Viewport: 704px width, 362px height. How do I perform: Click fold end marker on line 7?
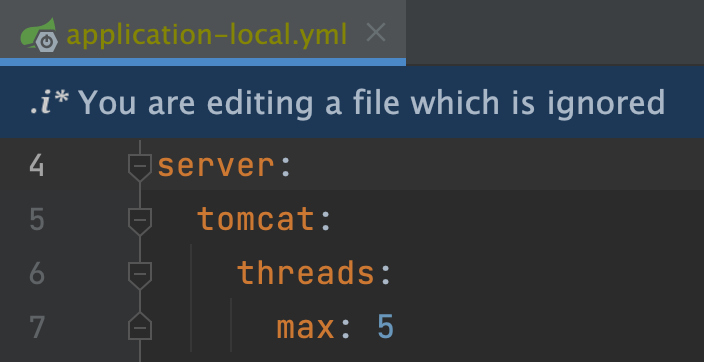coord(140,326)
